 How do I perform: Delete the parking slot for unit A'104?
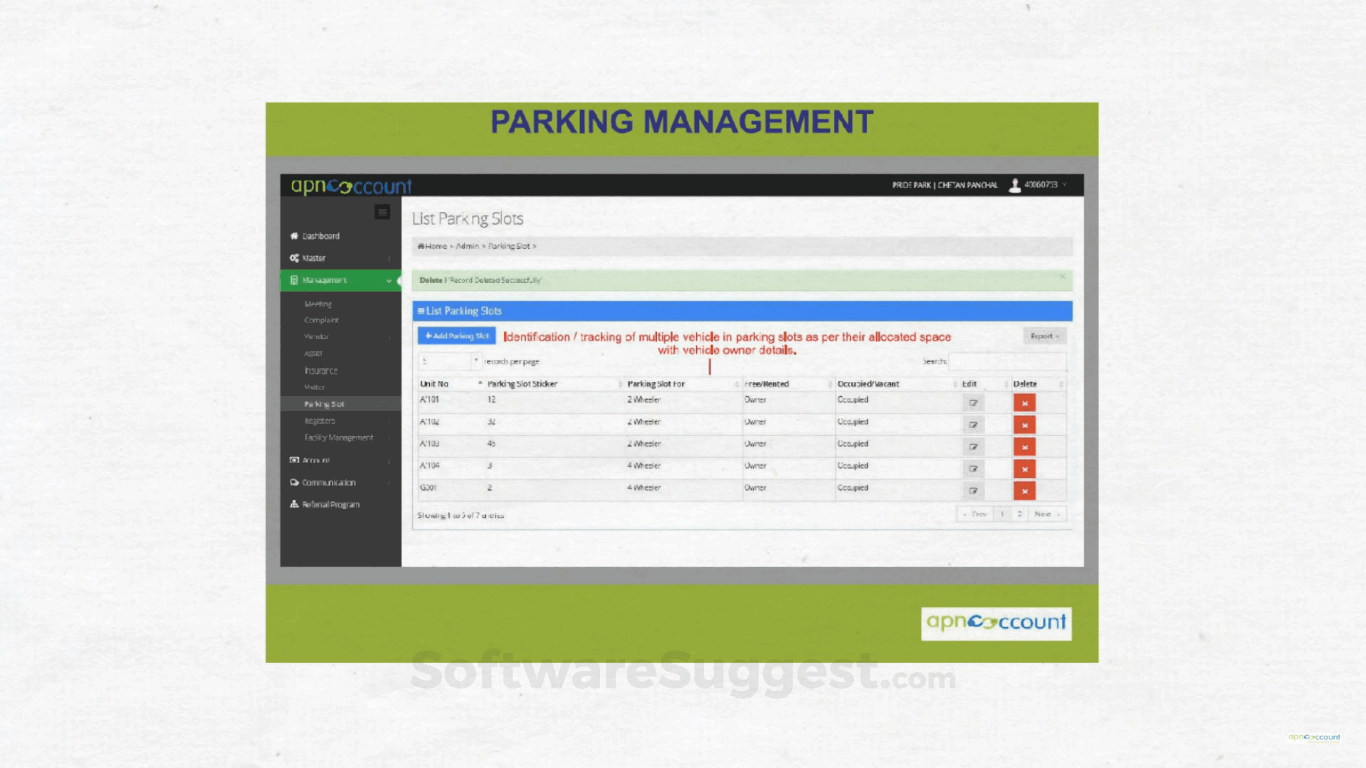click(1024, 469)
